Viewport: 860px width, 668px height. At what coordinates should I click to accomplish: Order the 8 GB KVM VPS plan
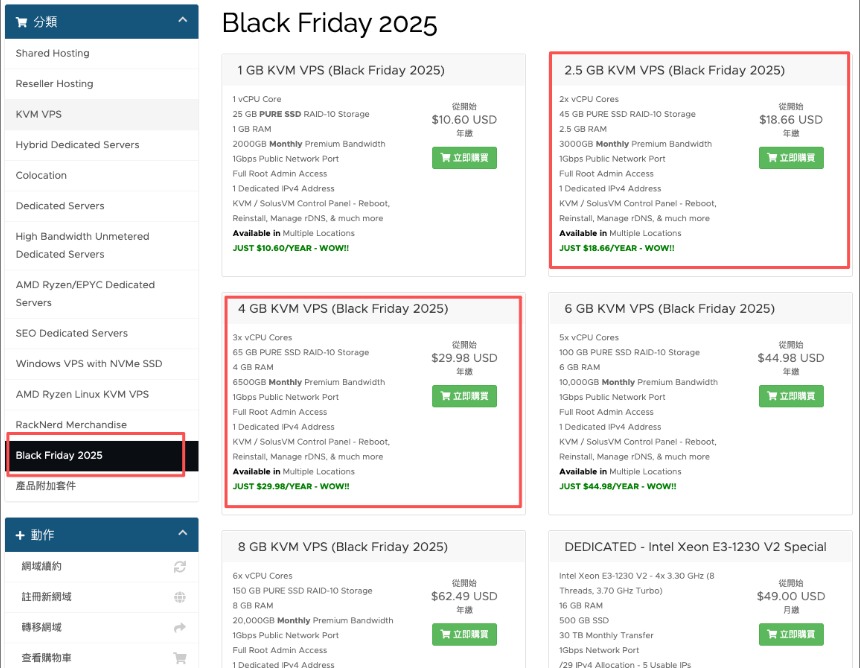464,634
